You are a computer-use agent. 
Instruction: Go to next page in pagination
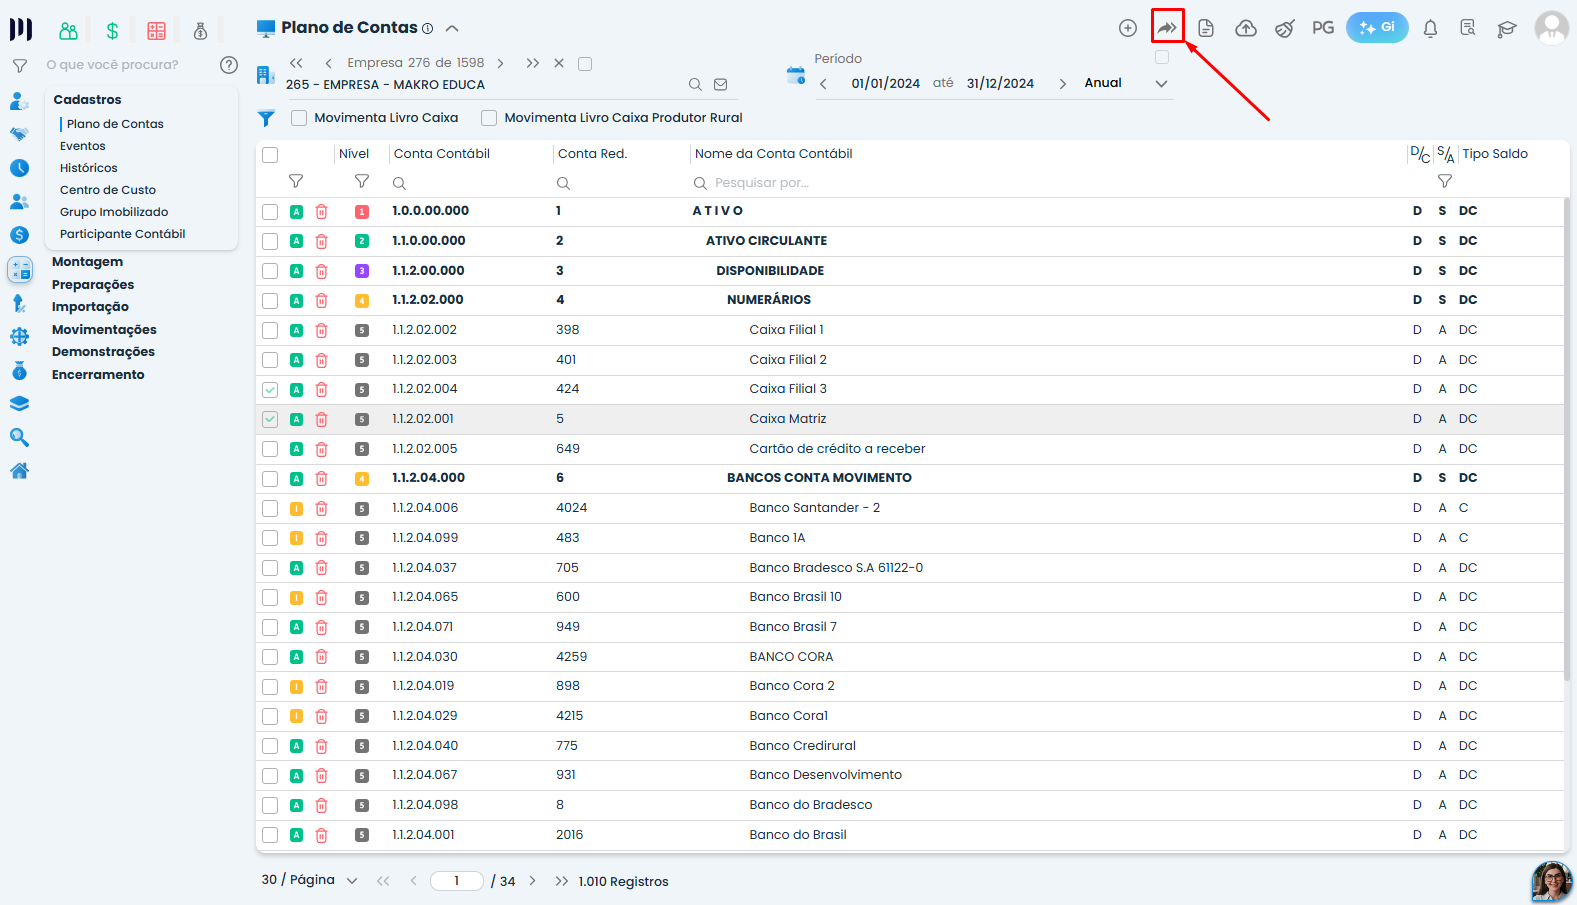[532, 881]
